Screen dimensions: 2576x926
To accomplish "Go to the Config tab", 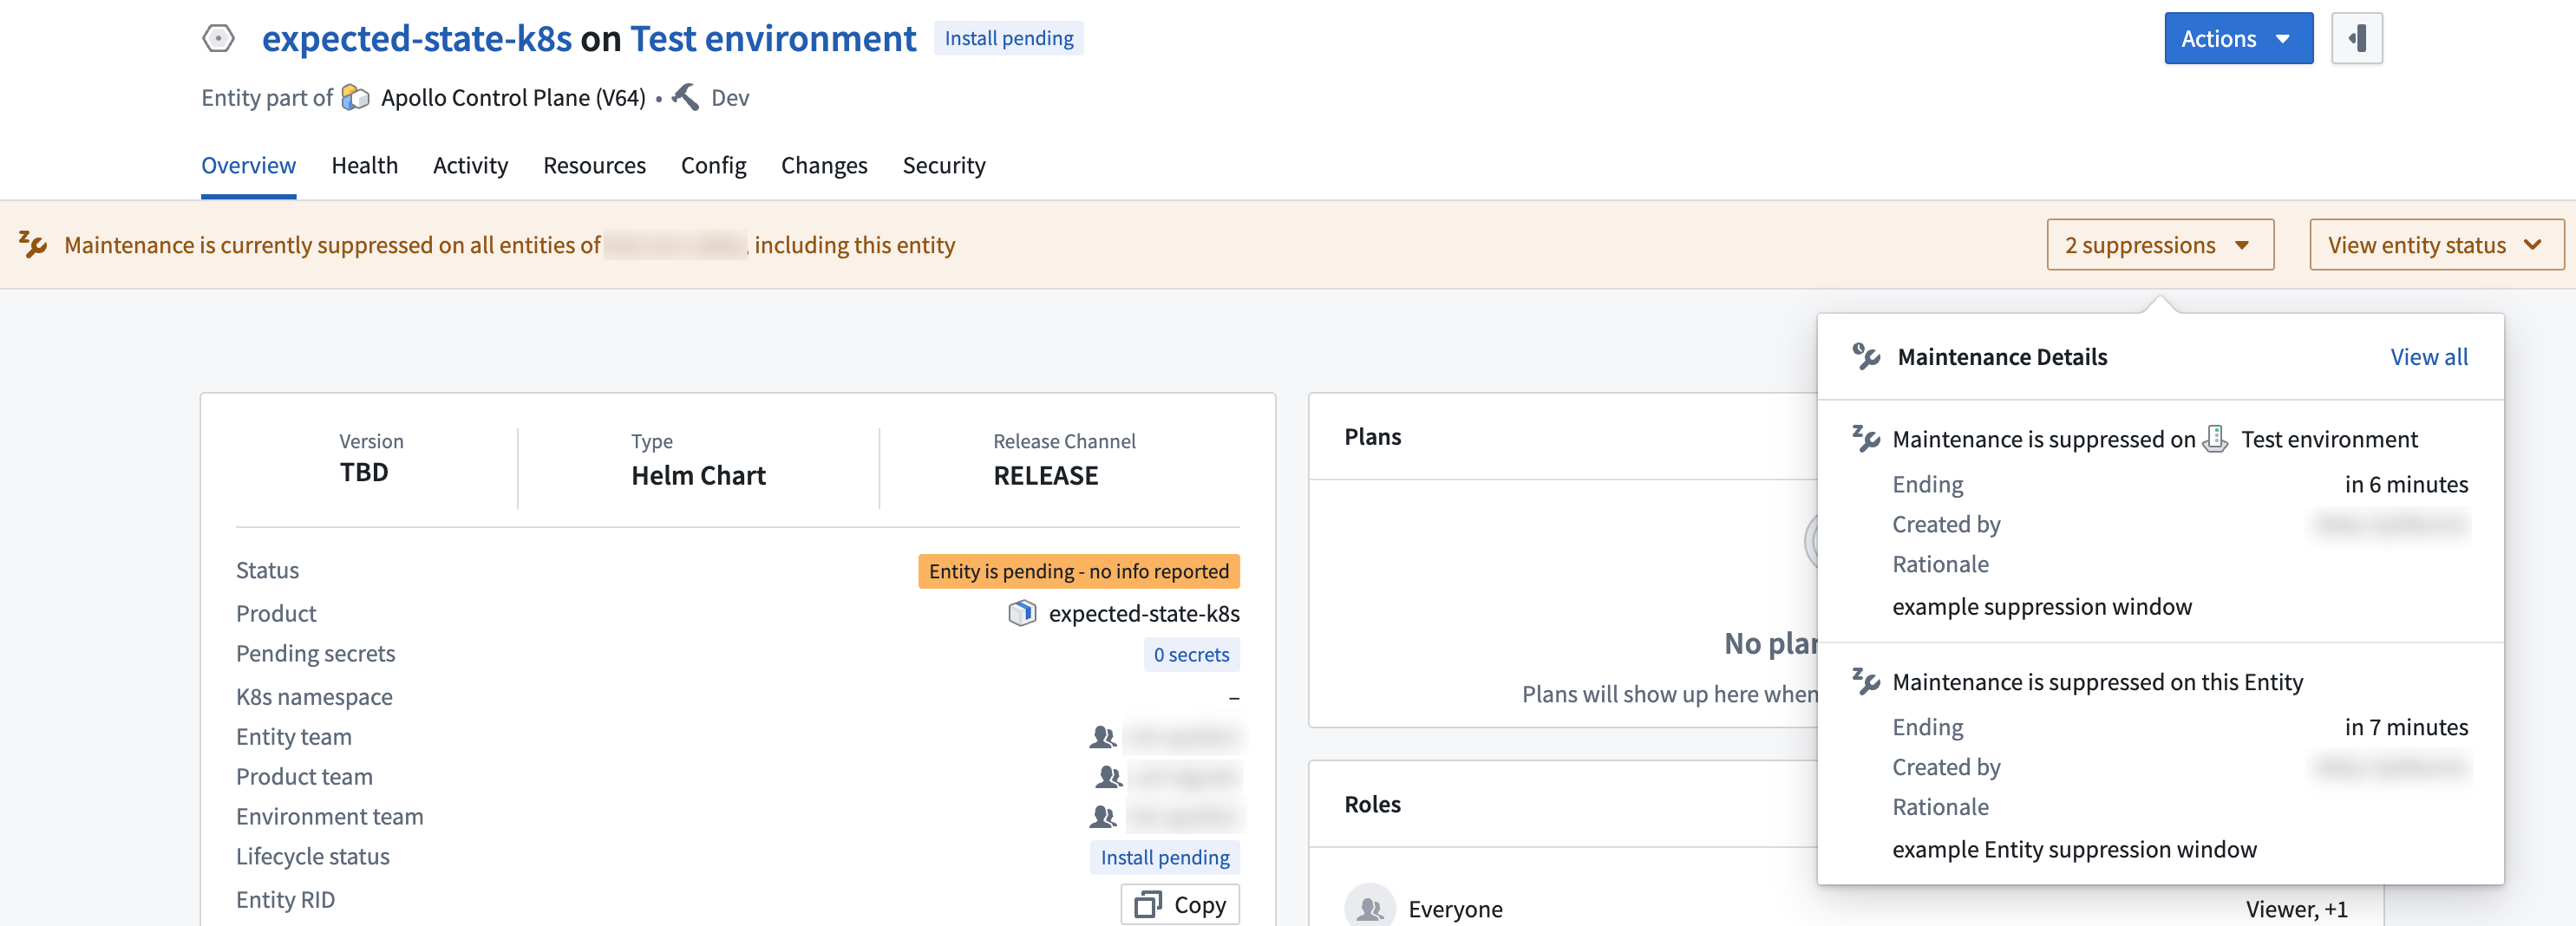I will (713, 165).
